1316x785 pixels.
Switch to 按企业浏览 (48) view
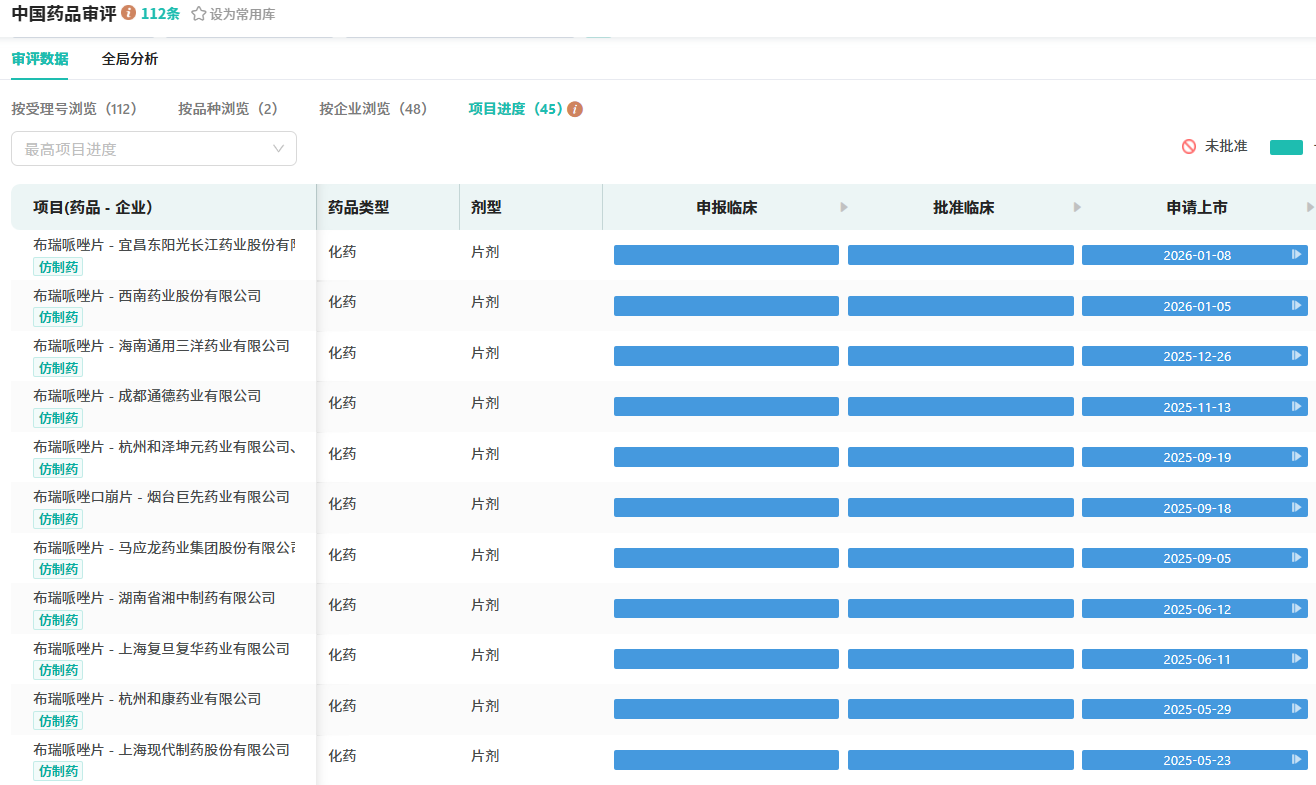(x=373, y=109)
